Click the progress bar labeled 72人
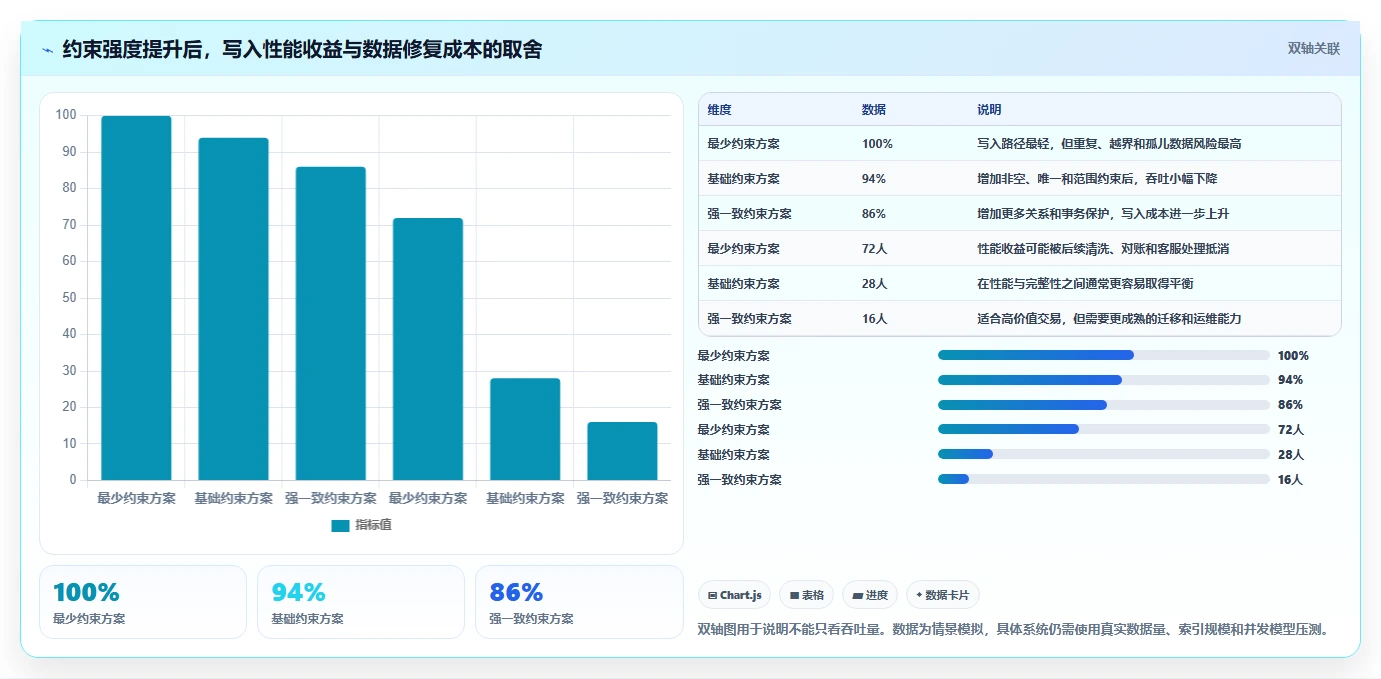The image size is (1381, 679). 1104,429
